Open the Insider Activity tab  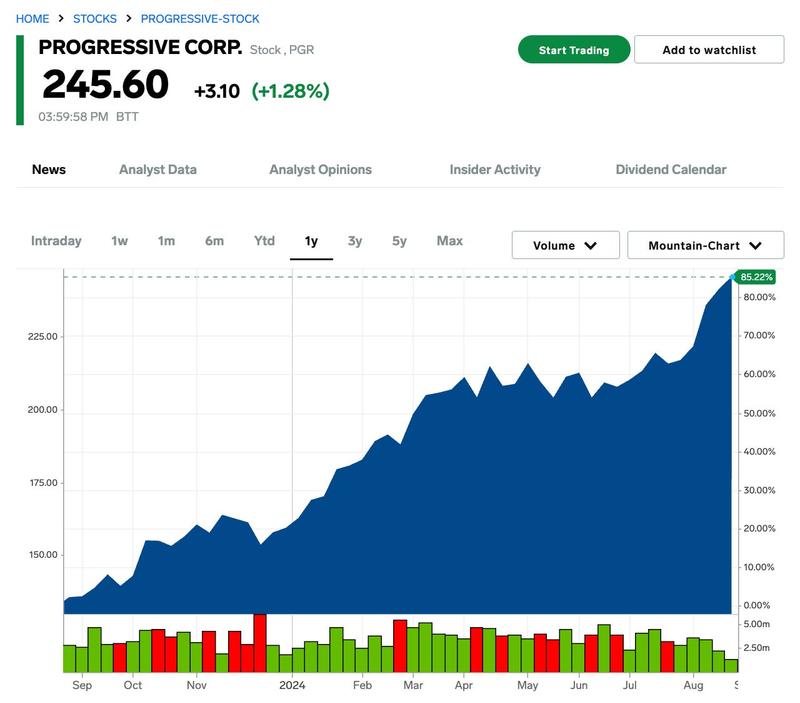(x=495, y=169)
